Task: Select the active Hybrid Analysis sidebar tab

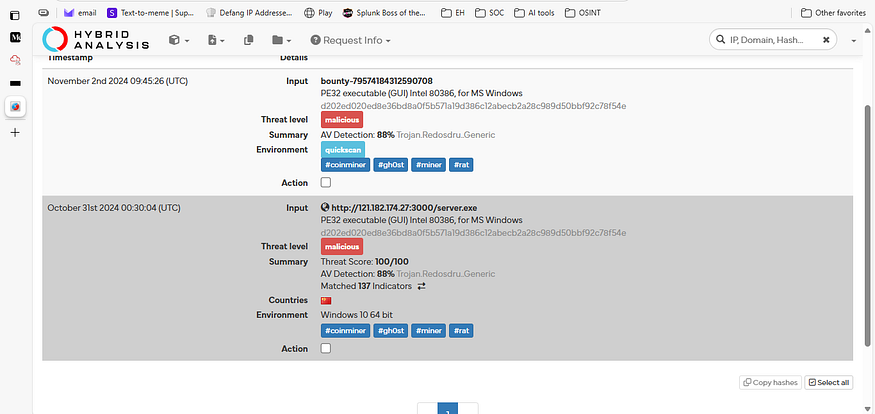Action: 15,106
